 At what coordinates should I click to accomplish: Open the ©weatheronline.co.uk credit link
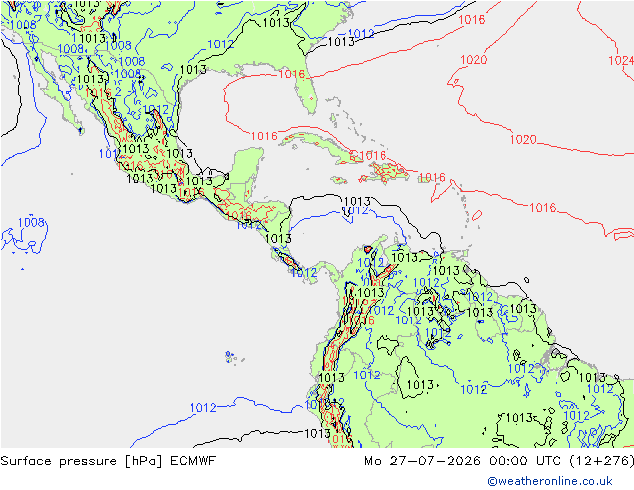pyautogui.click(x=550, y=481)
